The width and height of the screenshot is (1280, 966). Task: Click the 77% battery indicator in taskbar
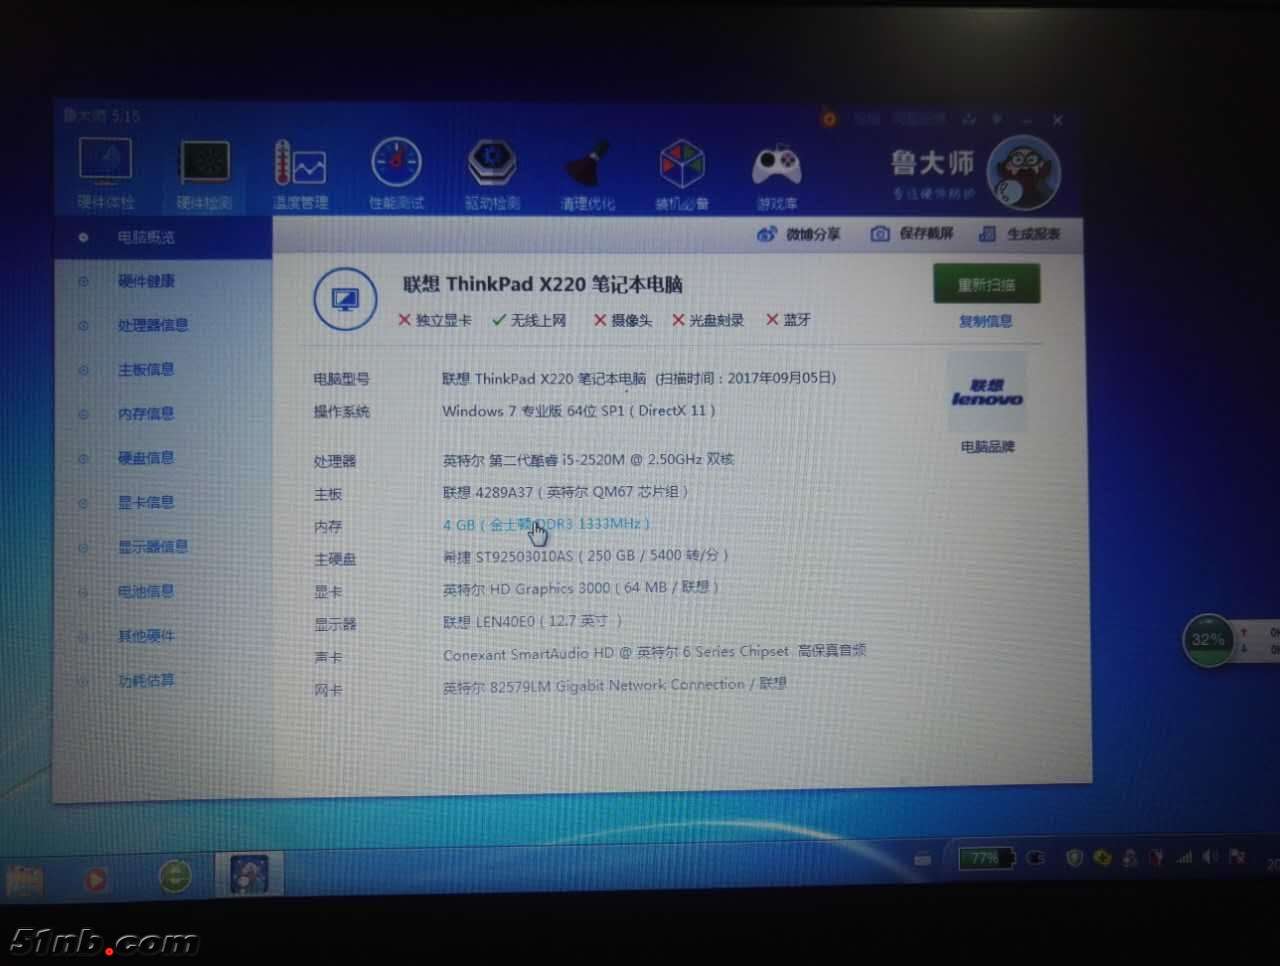click(x=986, y=858)
